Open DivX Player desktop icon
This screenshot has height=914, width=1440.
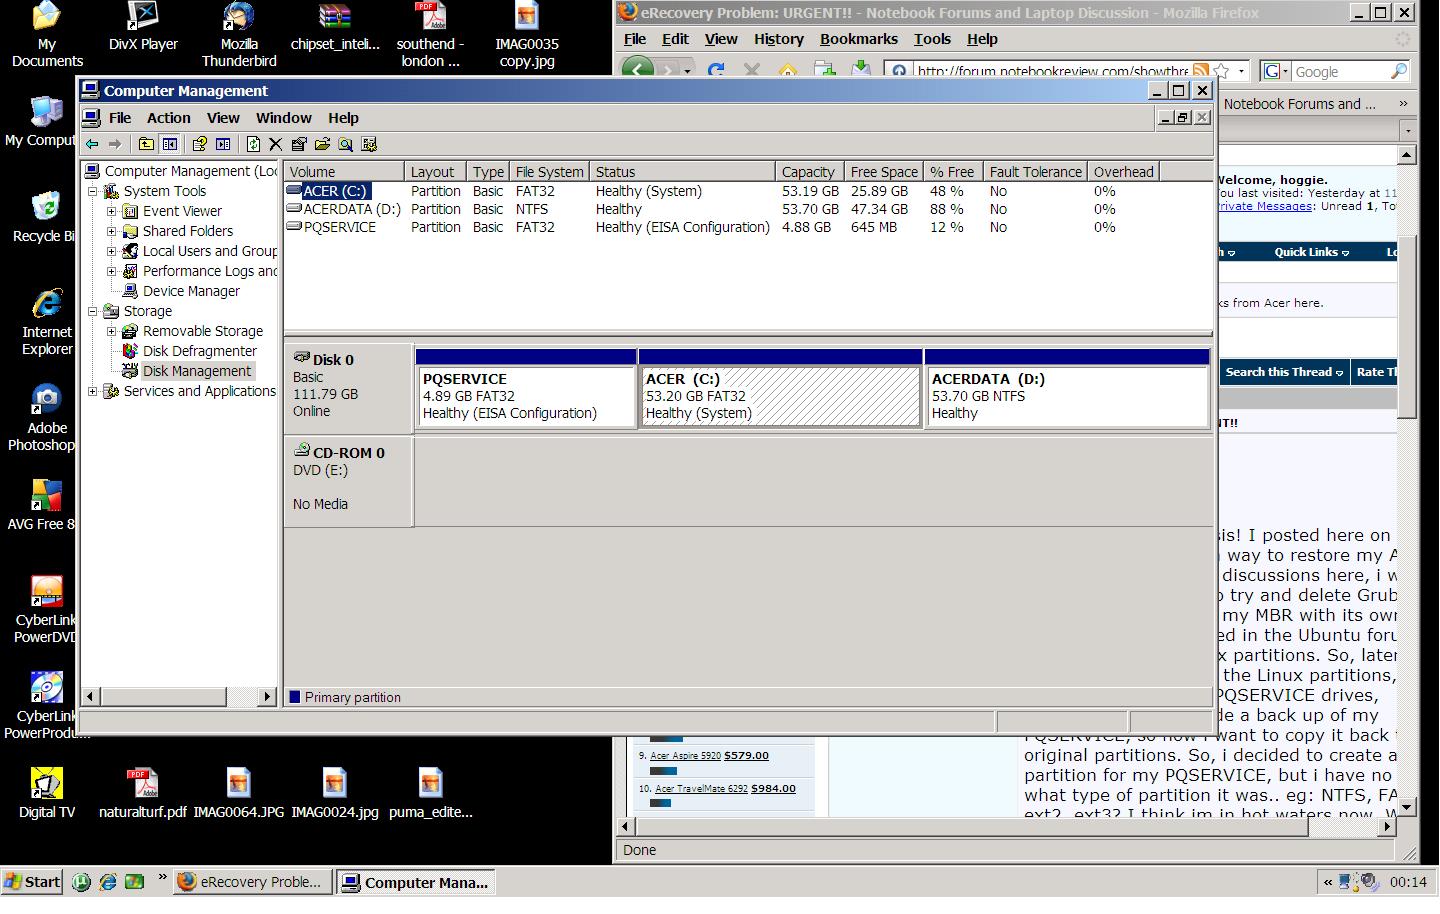pos(143,27)
